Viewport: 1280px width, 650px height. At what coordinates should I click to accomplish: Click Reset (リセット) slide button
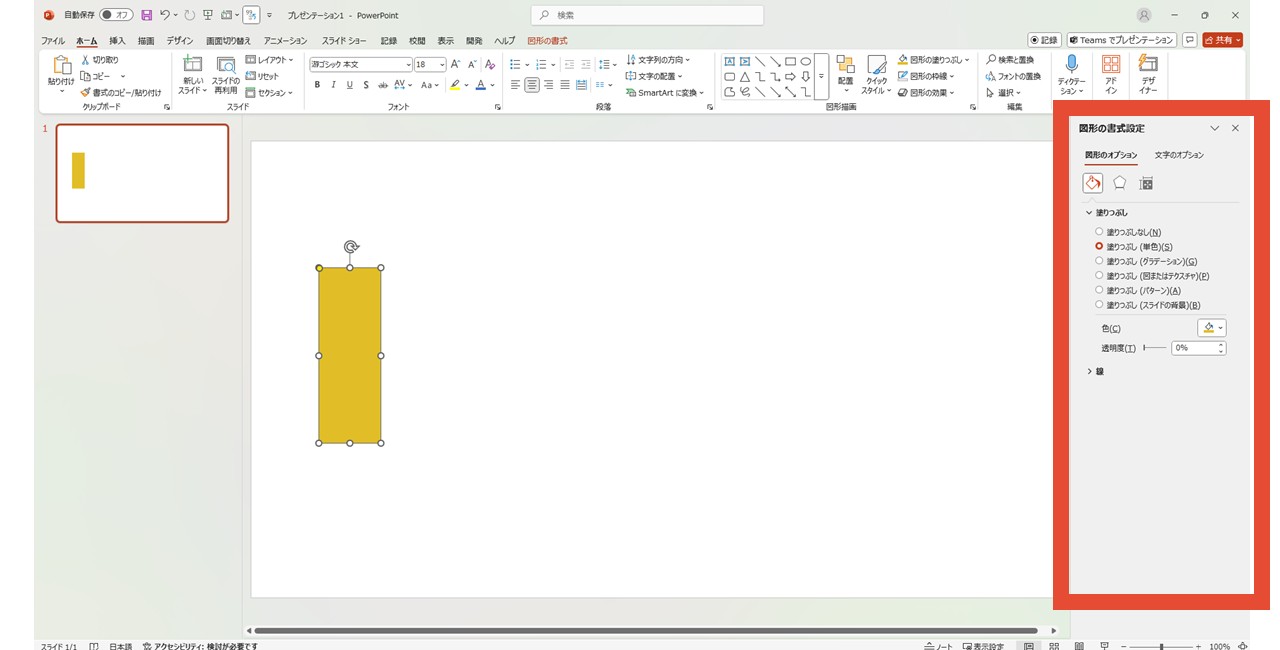(x=263, y=76)
